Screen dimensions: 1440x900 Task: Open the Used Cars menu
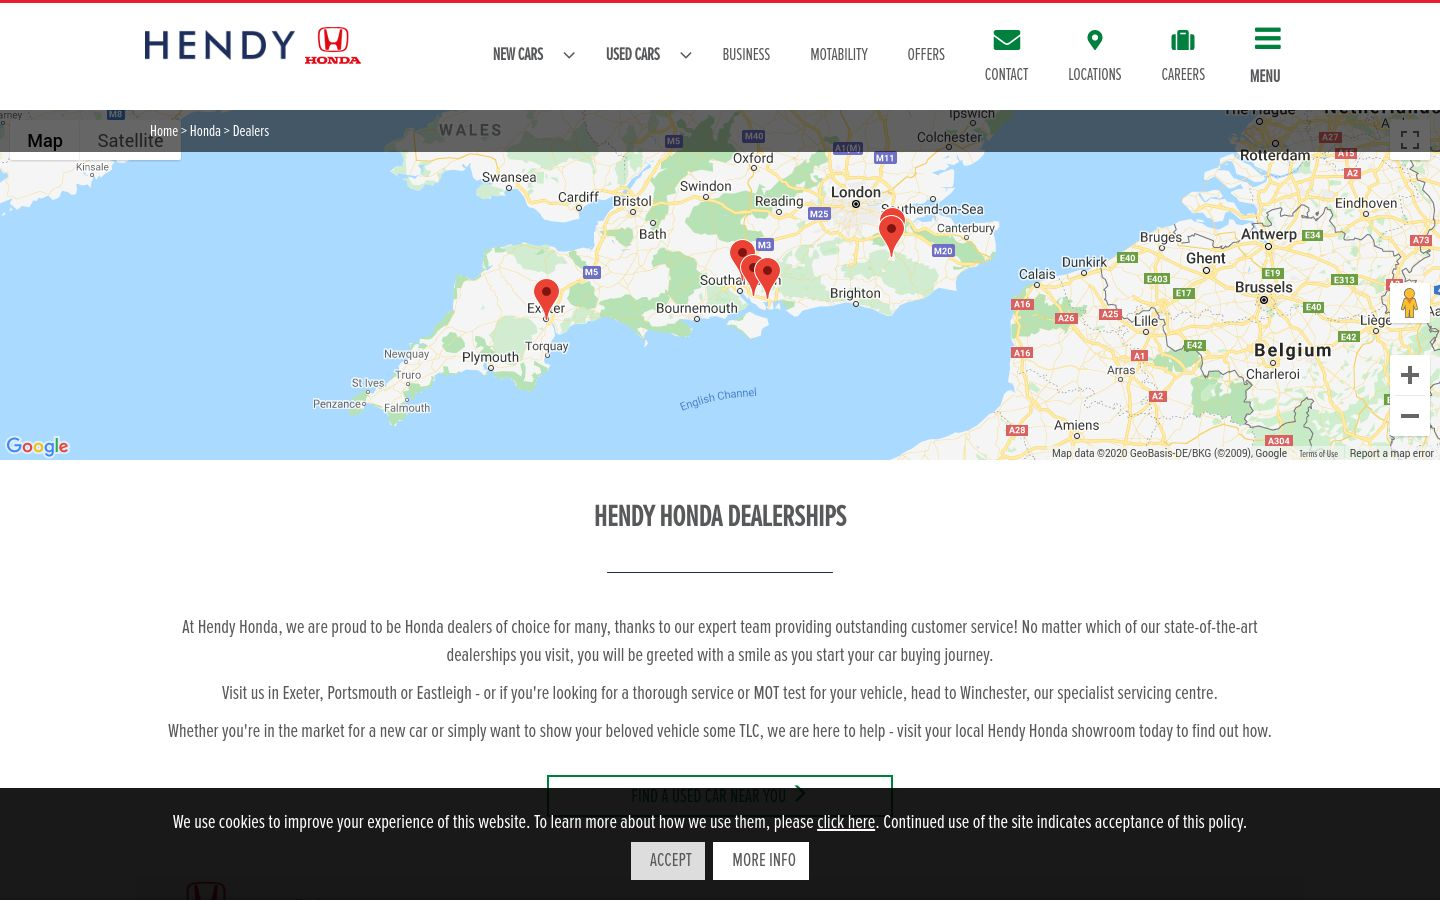tap(633, 55)
